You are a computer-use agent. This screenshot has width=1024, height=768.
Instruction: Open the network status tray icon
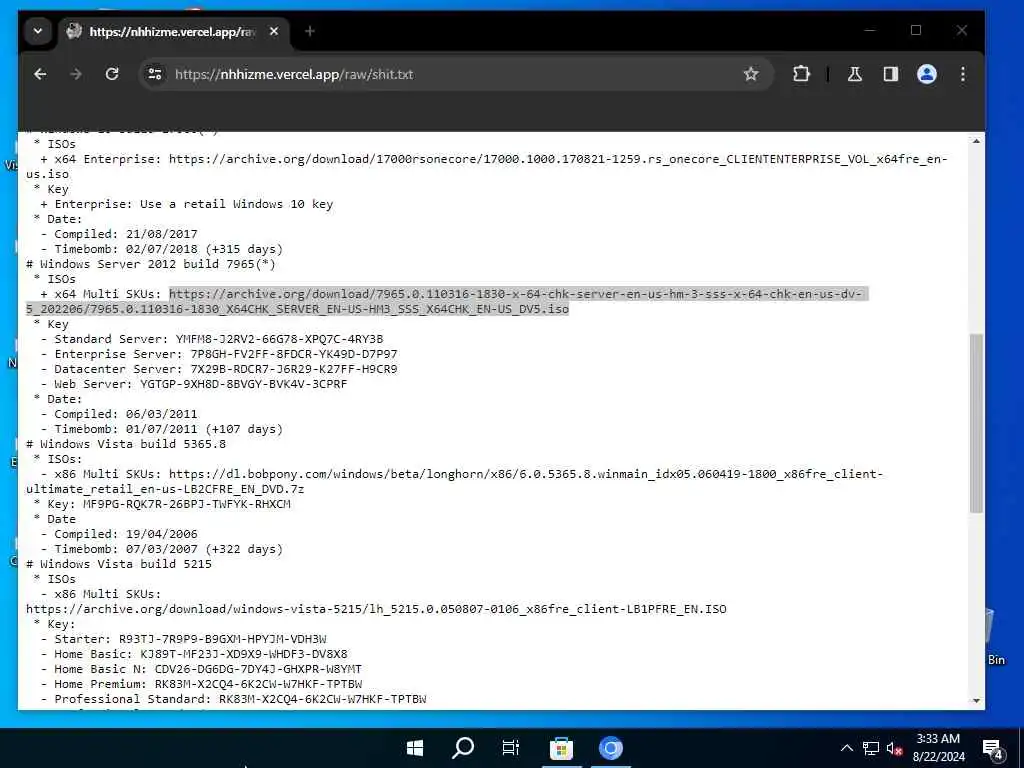click(871, 748)
